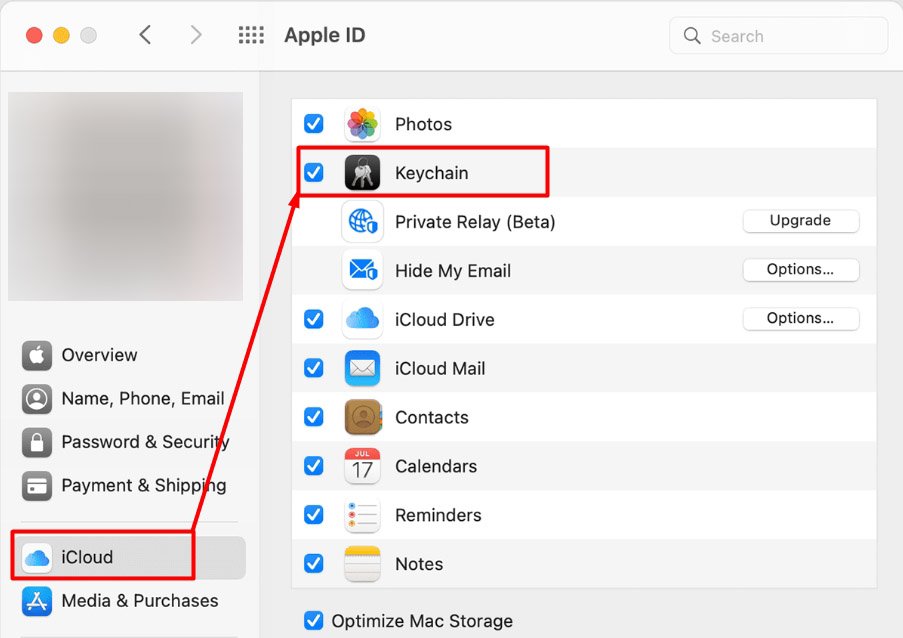The height and width of the screenshot is (638, 903).
Task: Open Media & Purchases sidebar item
Action: [139, 601]
